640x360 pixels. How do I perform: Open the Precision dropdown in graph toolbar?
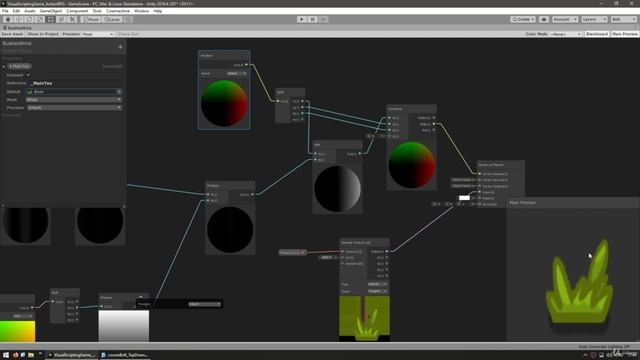98,34
